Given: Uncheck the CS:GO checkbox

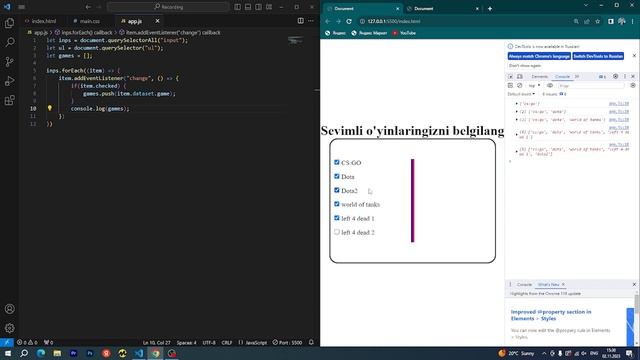Looking at the screenshot, I should pyautogui.click(x=337, y=162).
